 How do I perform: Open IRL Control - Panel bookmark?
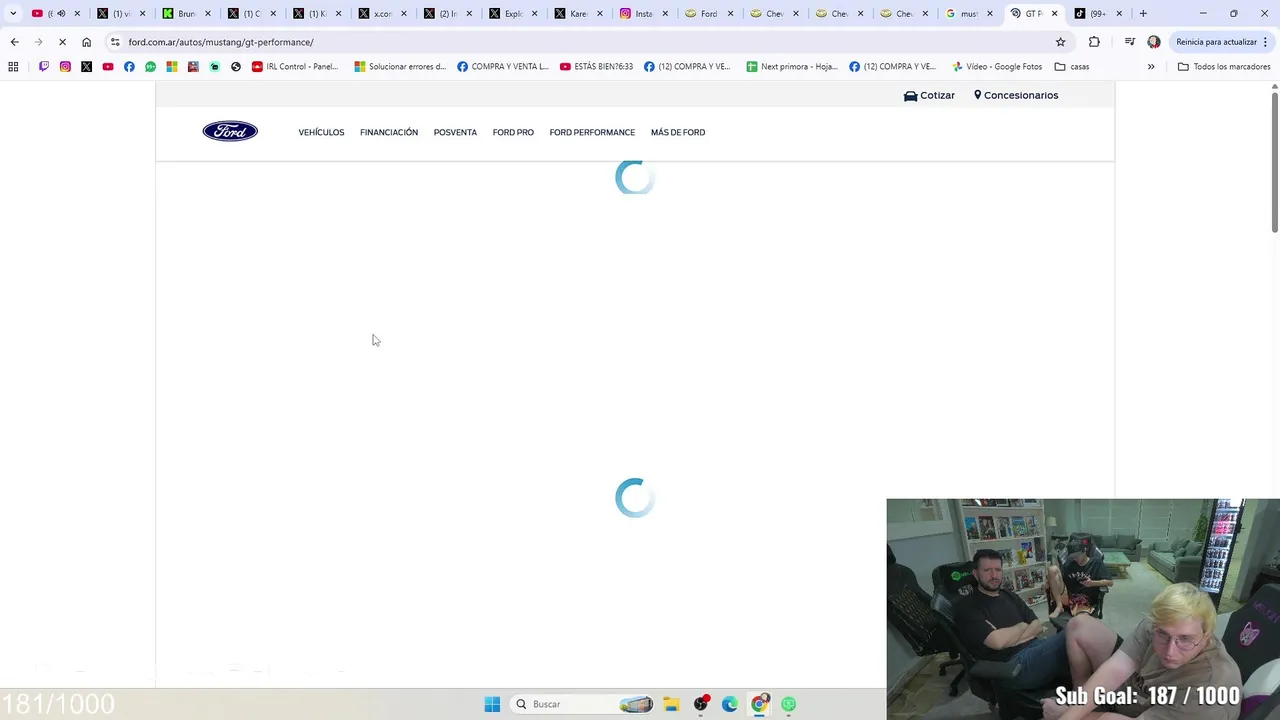tap(295, 66)
